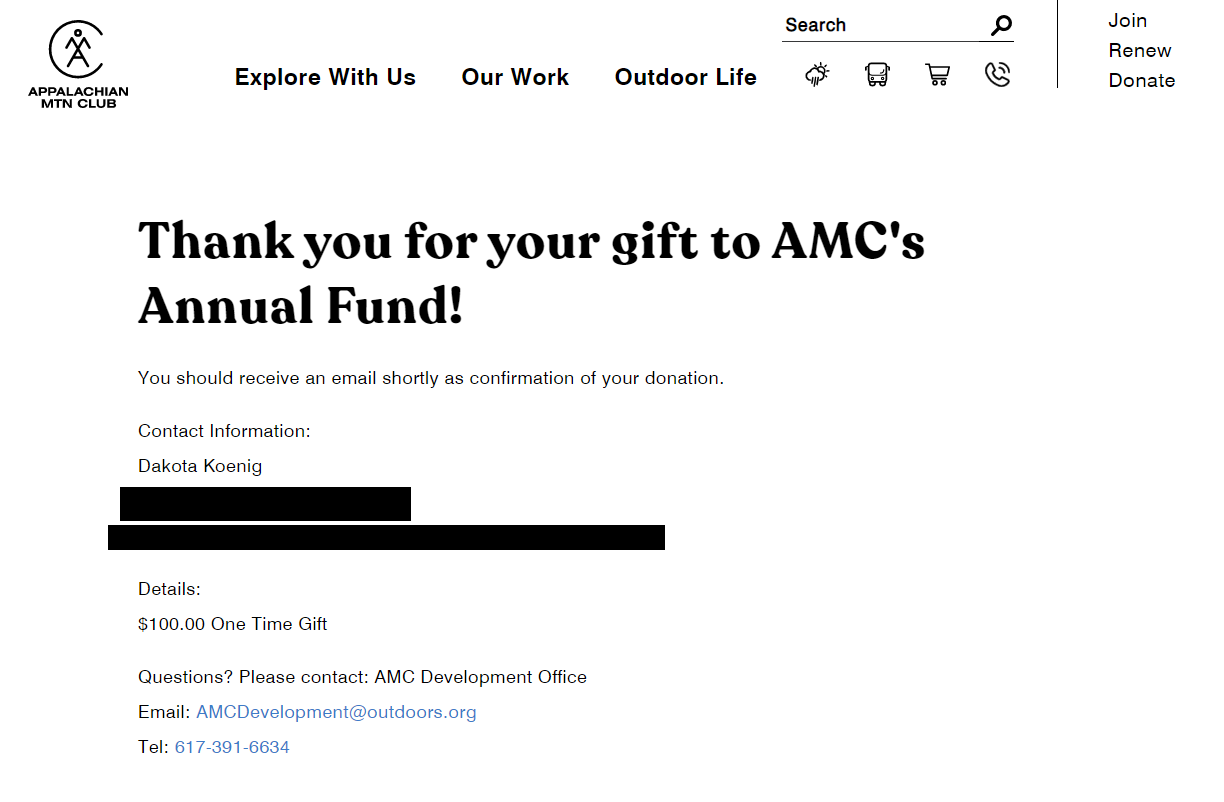Open the Outdoor Life menu

(x=686, y=77)
